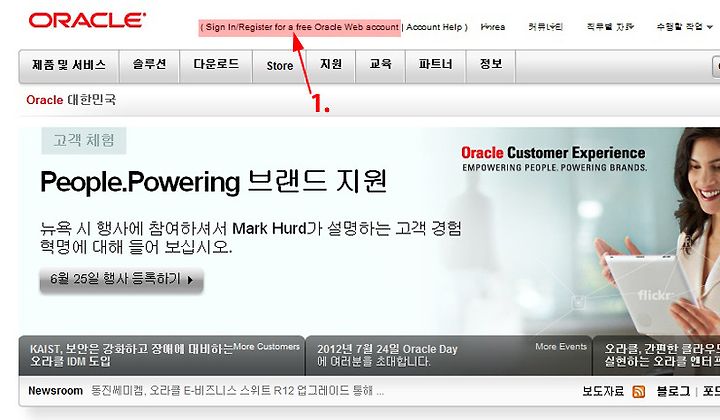Open the 동진쎄미켐 E-비즈니스 스위트 R12 news headline
This screenshot has height=420, width=720.
click(237, 391)
